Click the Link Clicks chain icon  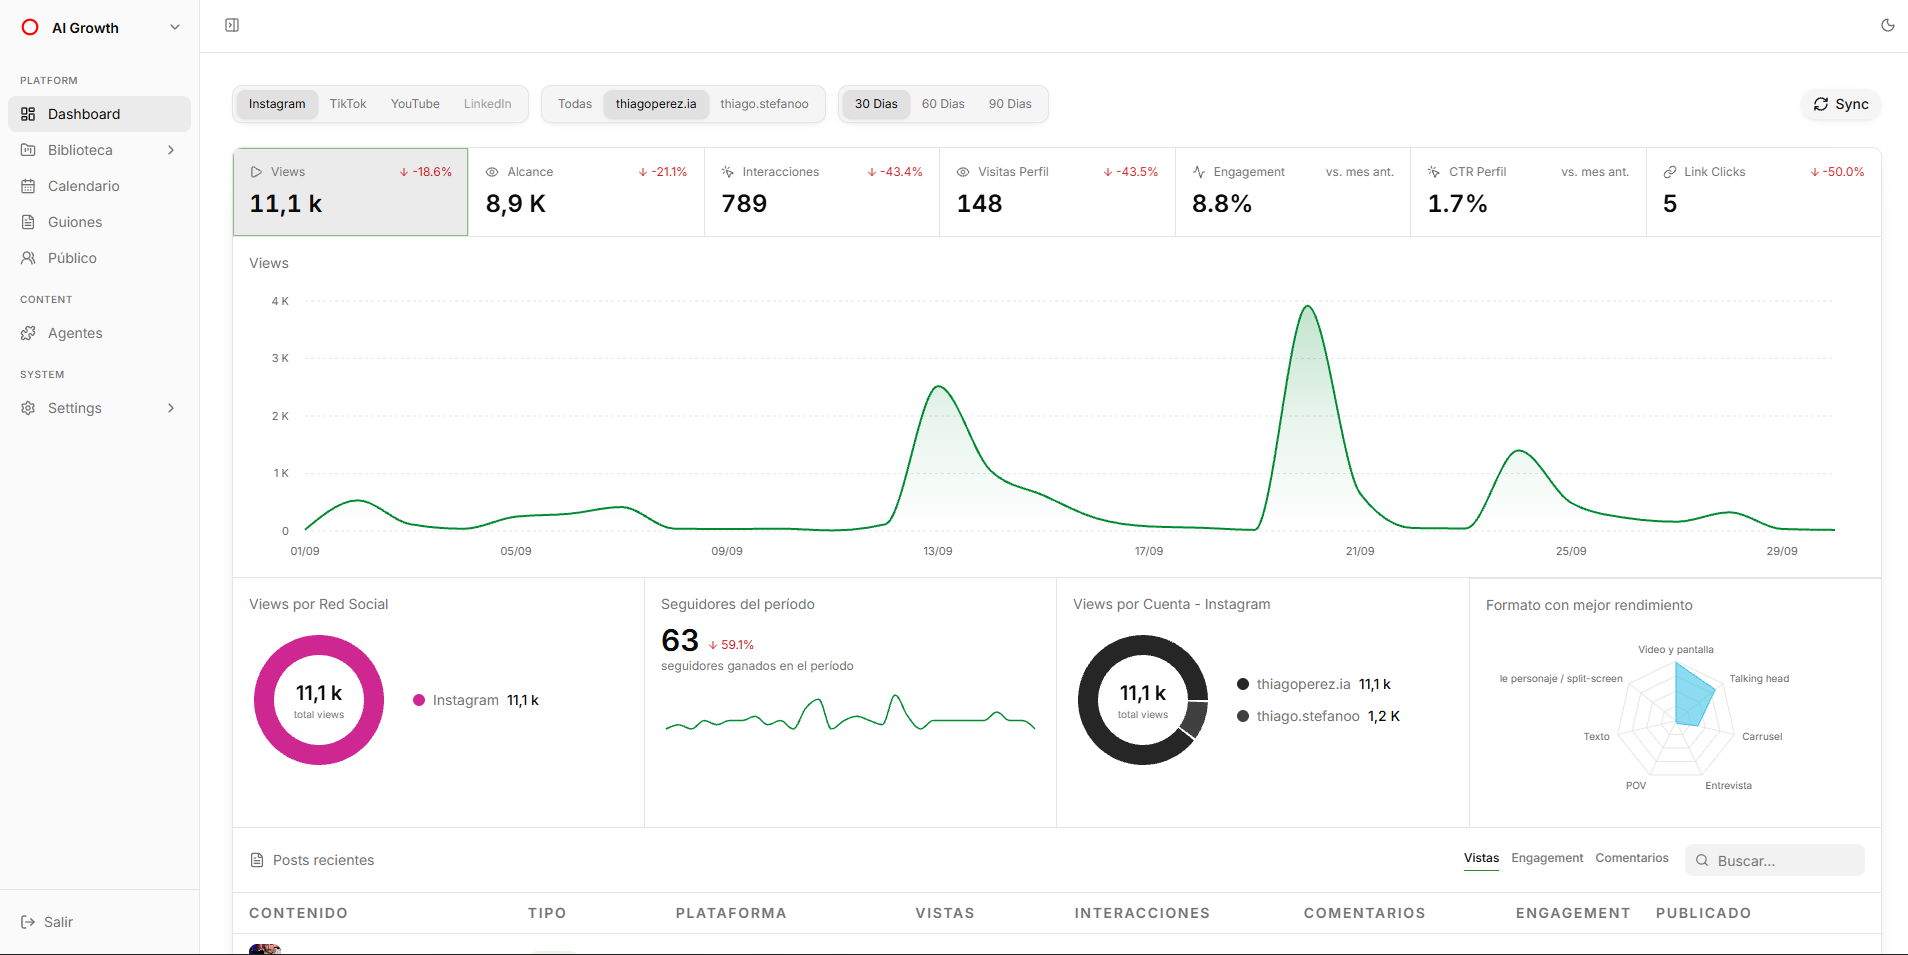[1670, 172]
